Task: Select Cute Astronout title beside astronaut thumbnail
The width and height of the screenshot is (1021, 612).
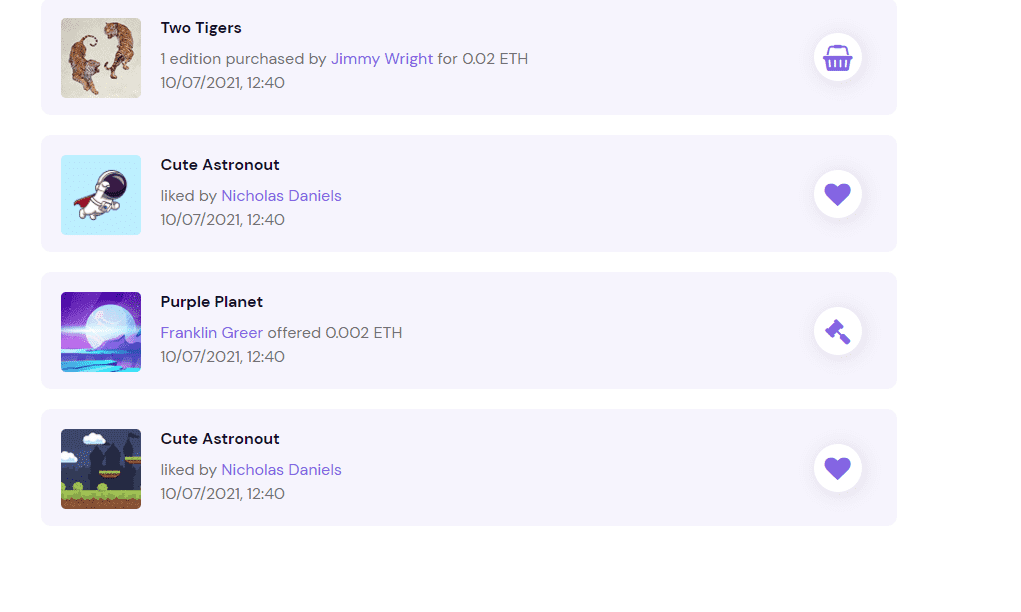Action: point(220,165)
